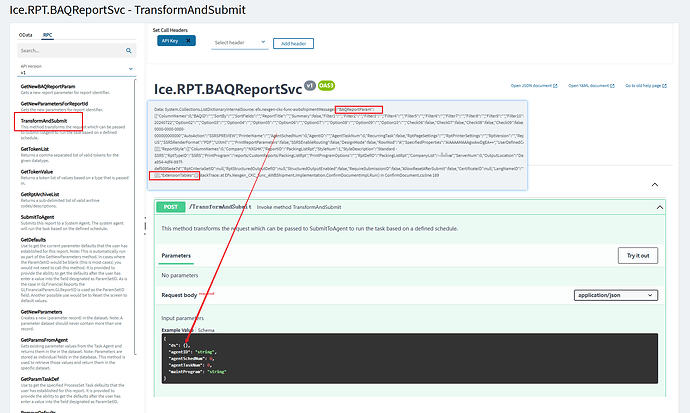Viewport: 690px width, 413px height.
Task: Collapse the POST TransformAndSubmit operation chevron
Action: pos(660,207)
